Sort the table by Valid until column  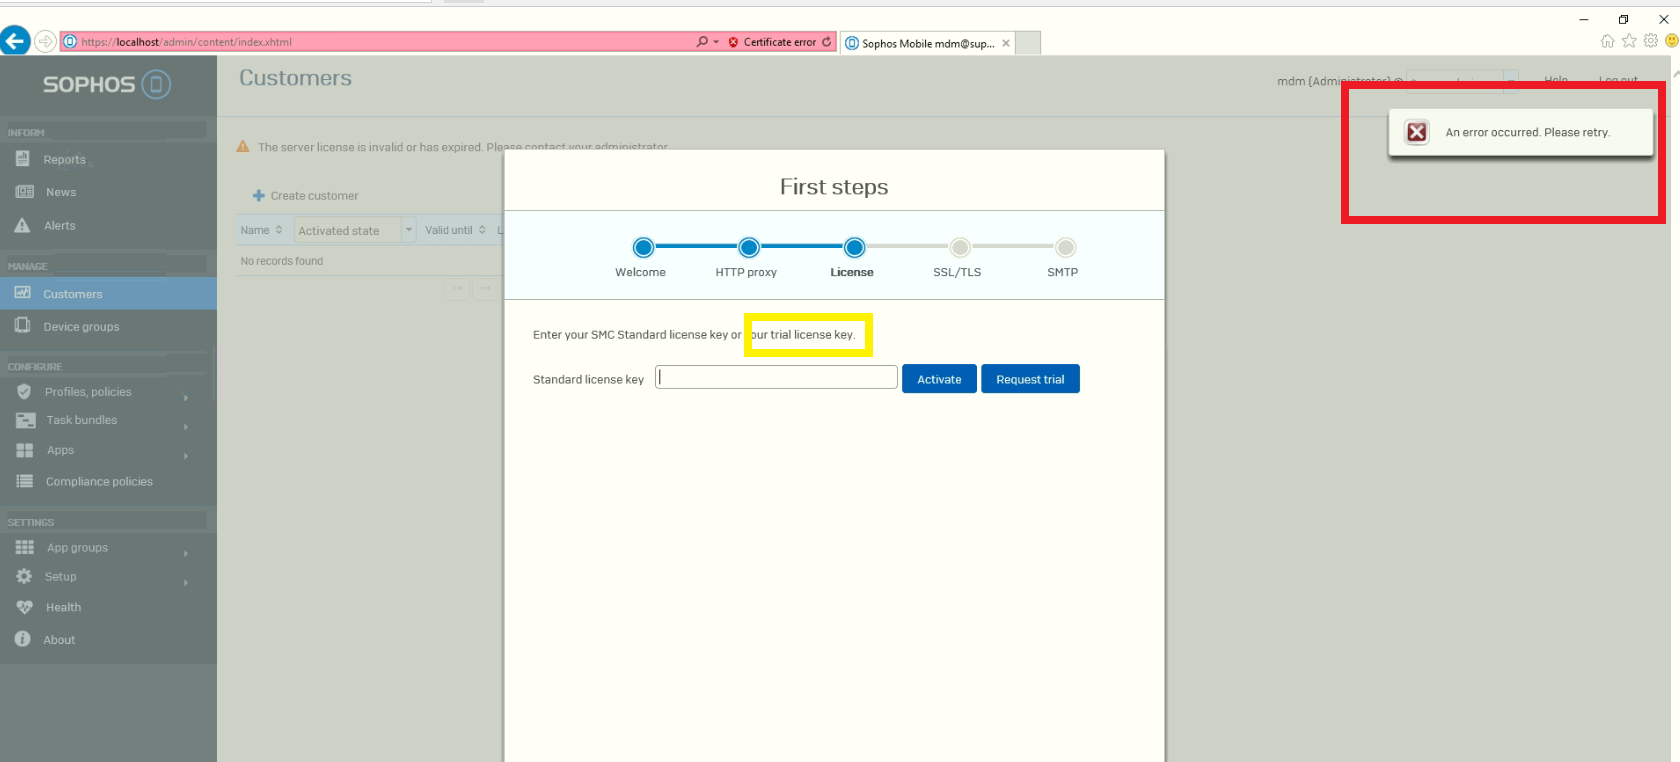[x=455, y=230]
